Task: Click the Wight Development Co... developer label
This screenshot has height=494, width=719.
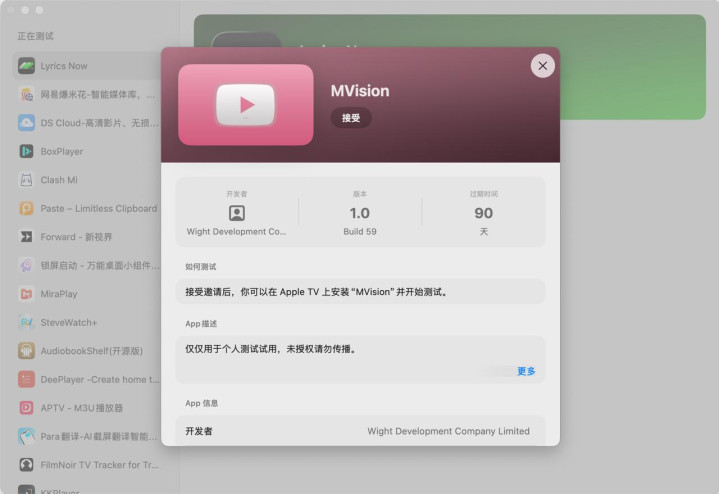Action: click(x=237, y=232)
